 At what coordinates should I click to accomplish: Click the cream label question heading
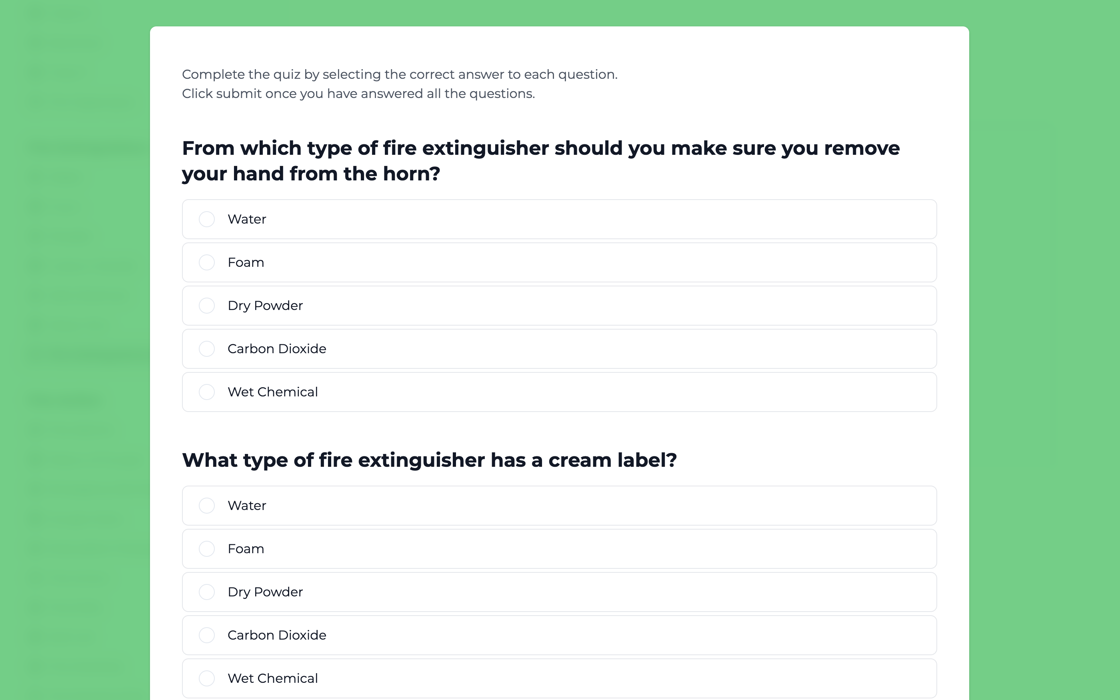[x=429, y=460]
